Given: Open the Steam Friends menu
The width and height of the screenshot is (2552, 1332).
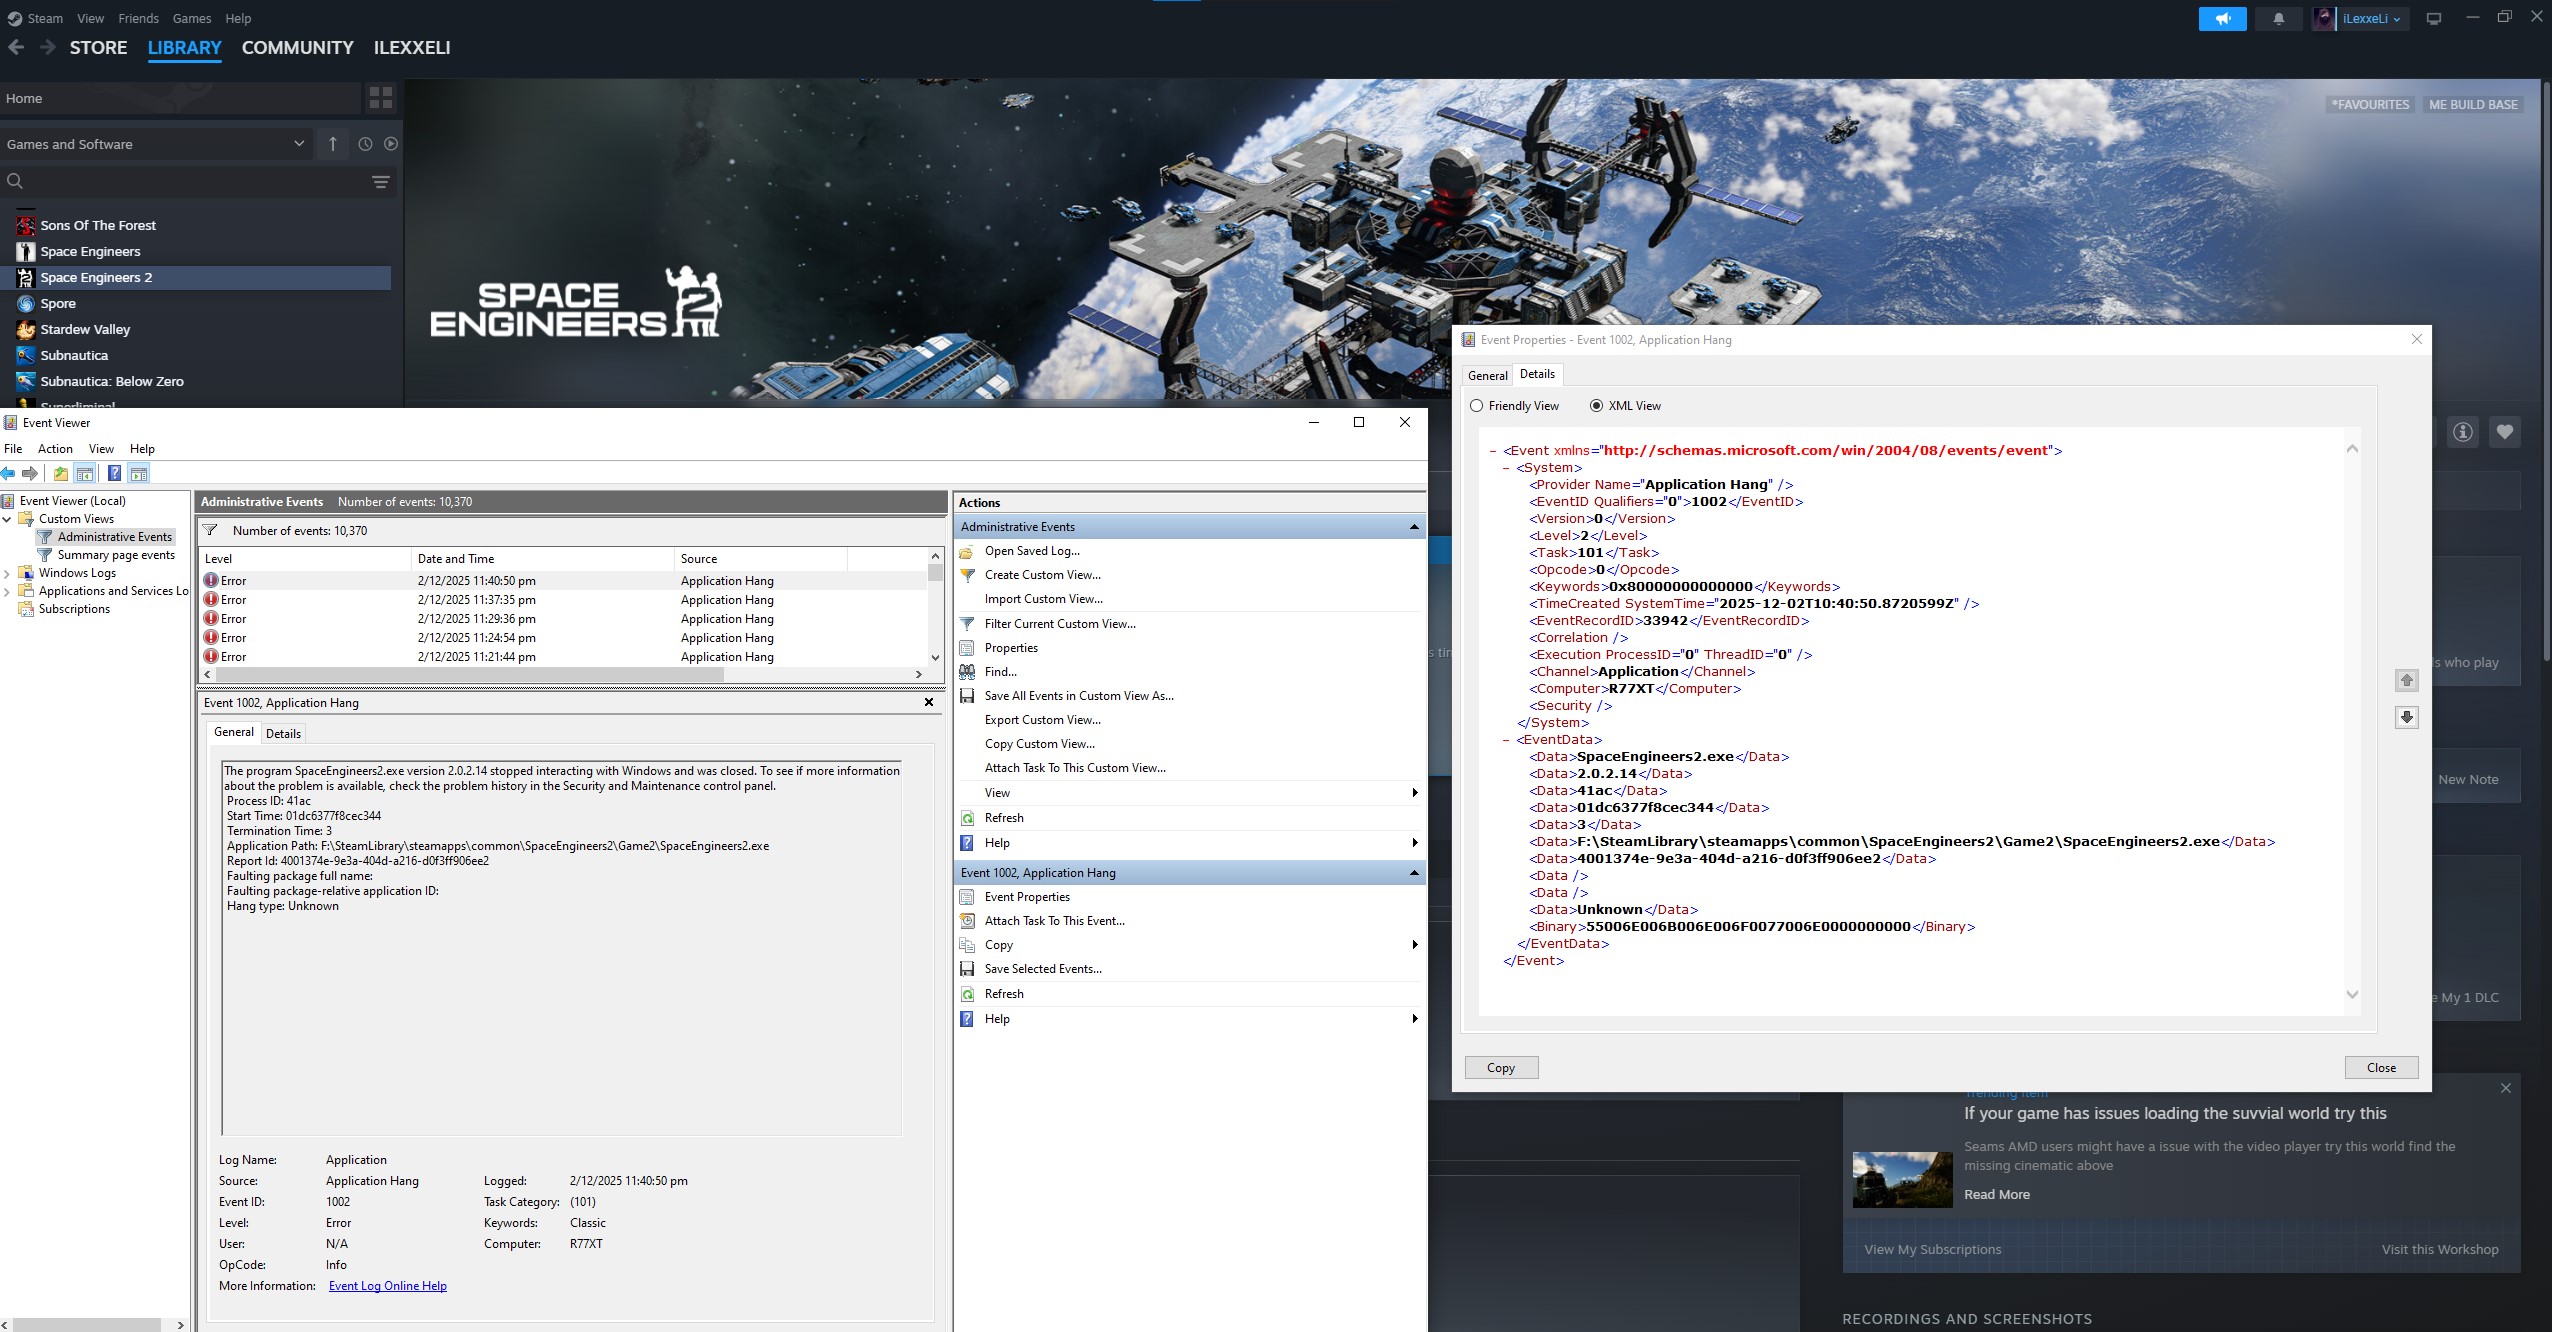Looking at the screenshot, I should coord(138,18).
